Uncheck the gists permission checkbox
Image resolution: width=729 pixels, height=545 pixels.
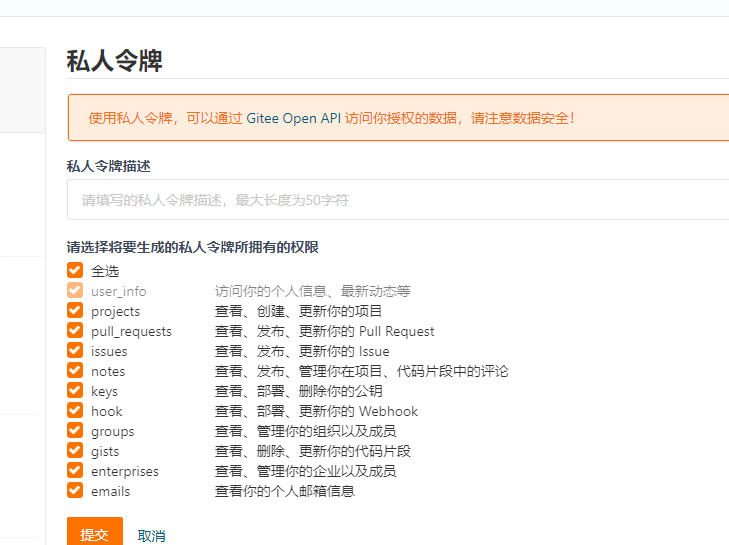point(75,450)
